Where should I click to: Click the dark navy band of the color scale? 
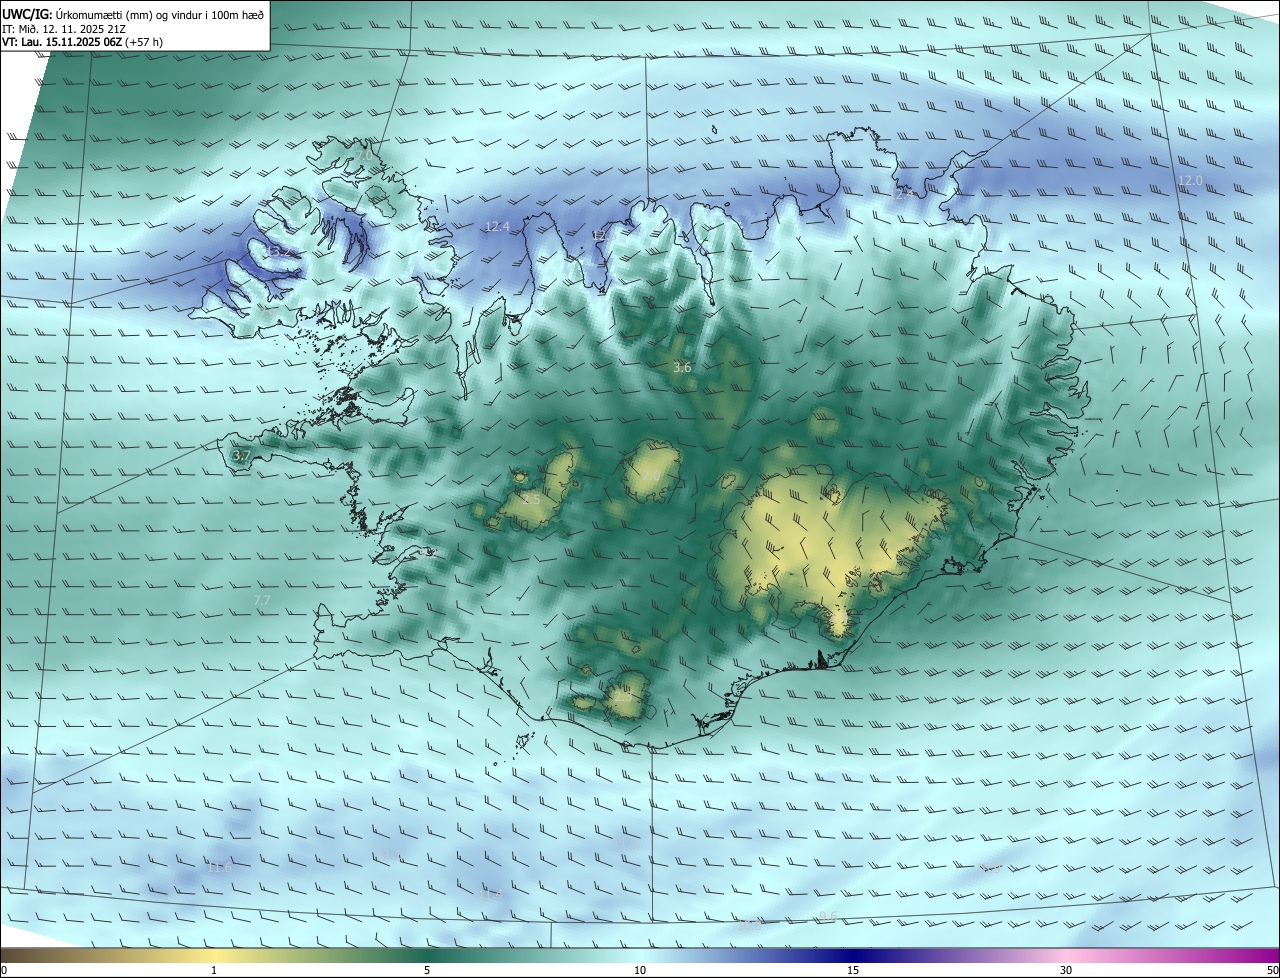pyautogui.click(x=853, y=956)
